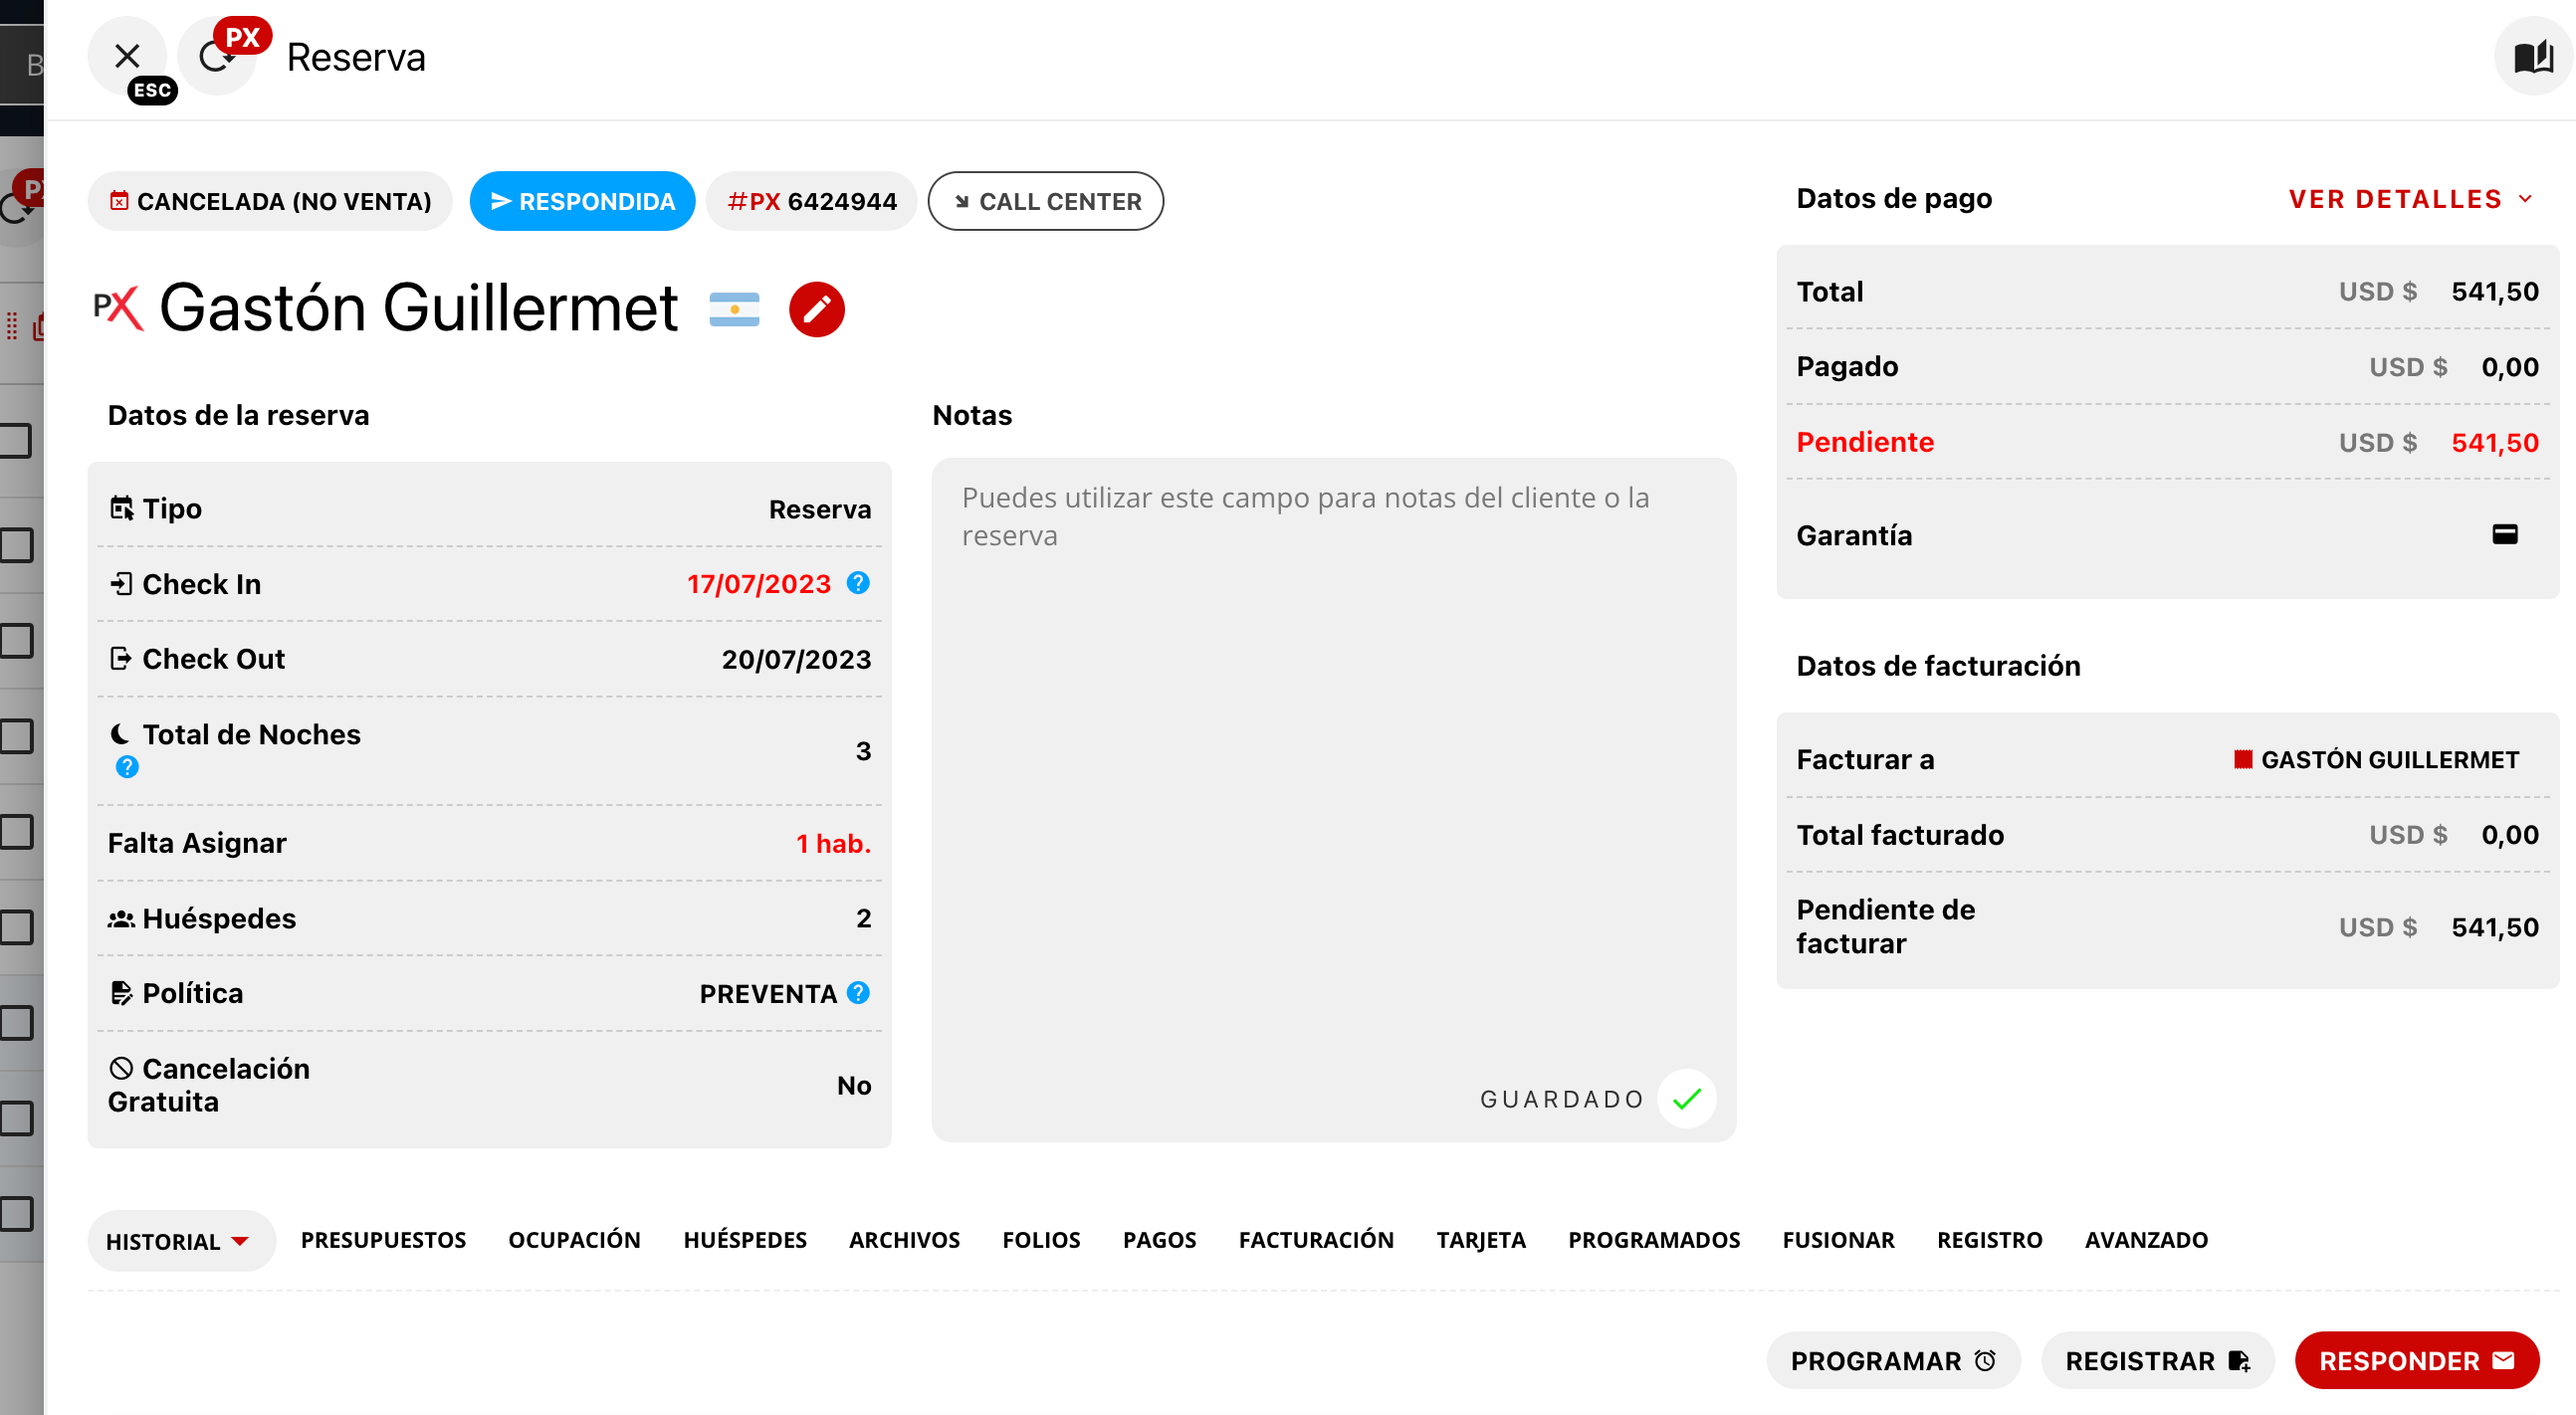Image resolution: width=2576 pixels, height=1415 pixels.
Task: Open the CALL CENTER source chip
Action: point(1045,202)
